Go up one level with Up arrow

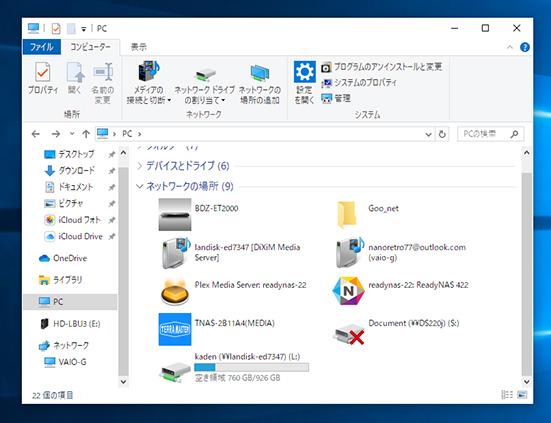86,134
